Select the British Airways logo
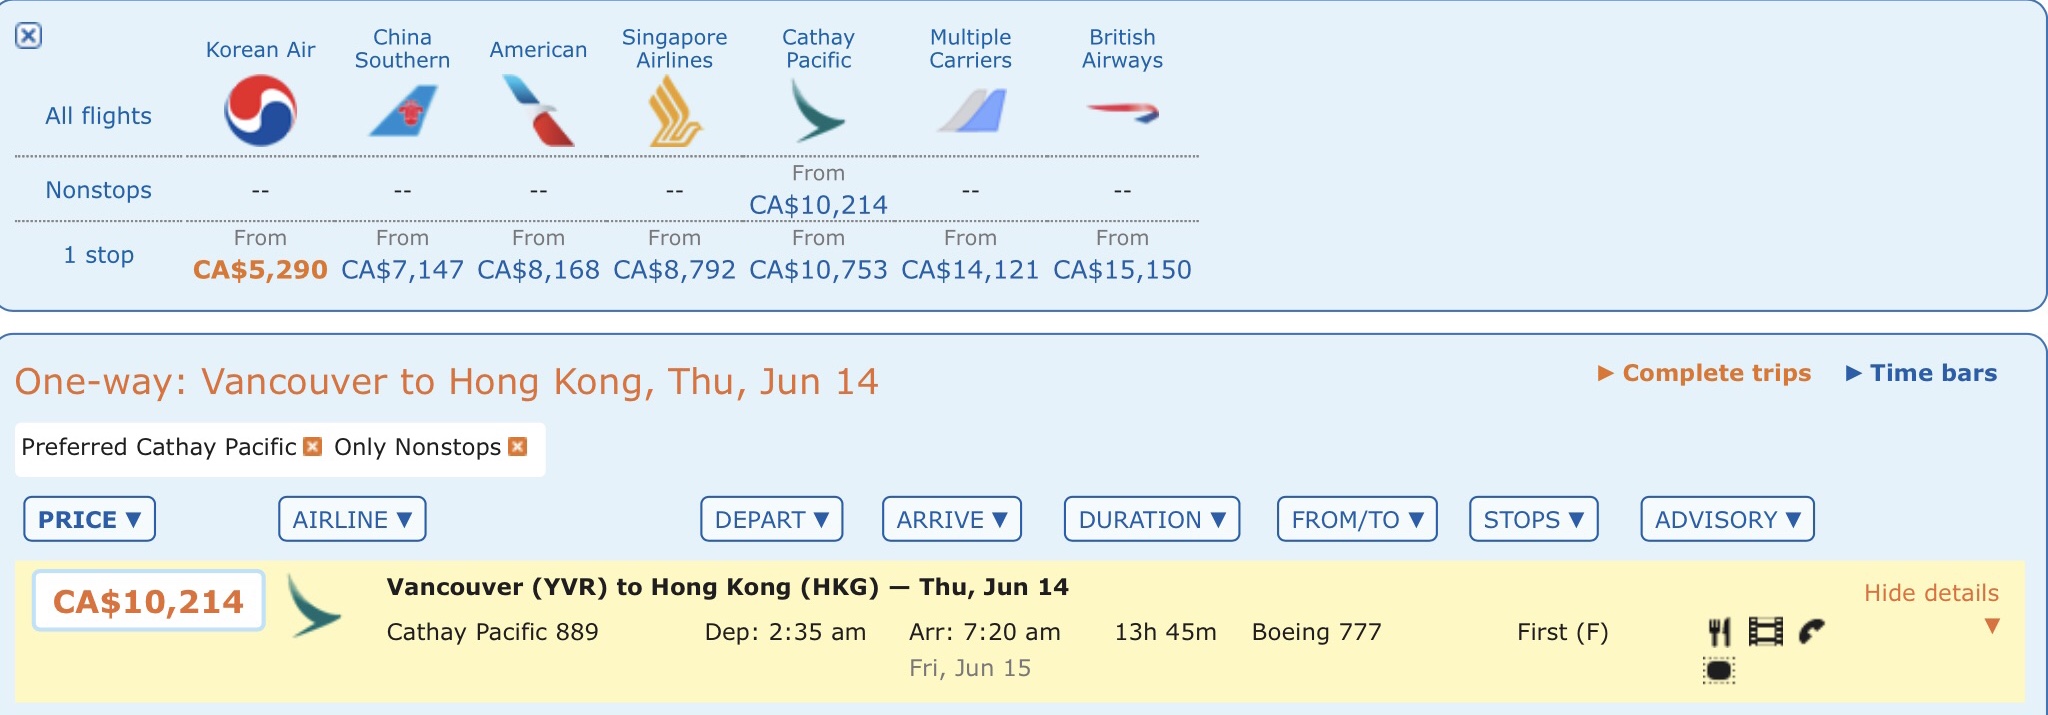 (x=1122, y=111)
